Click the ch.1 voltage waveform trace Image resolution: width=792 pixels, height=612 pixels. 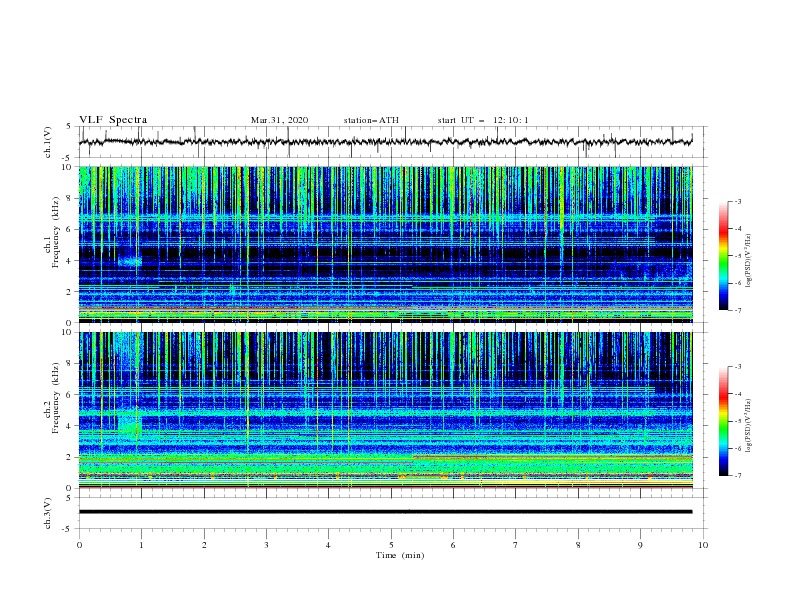(386, 142)
